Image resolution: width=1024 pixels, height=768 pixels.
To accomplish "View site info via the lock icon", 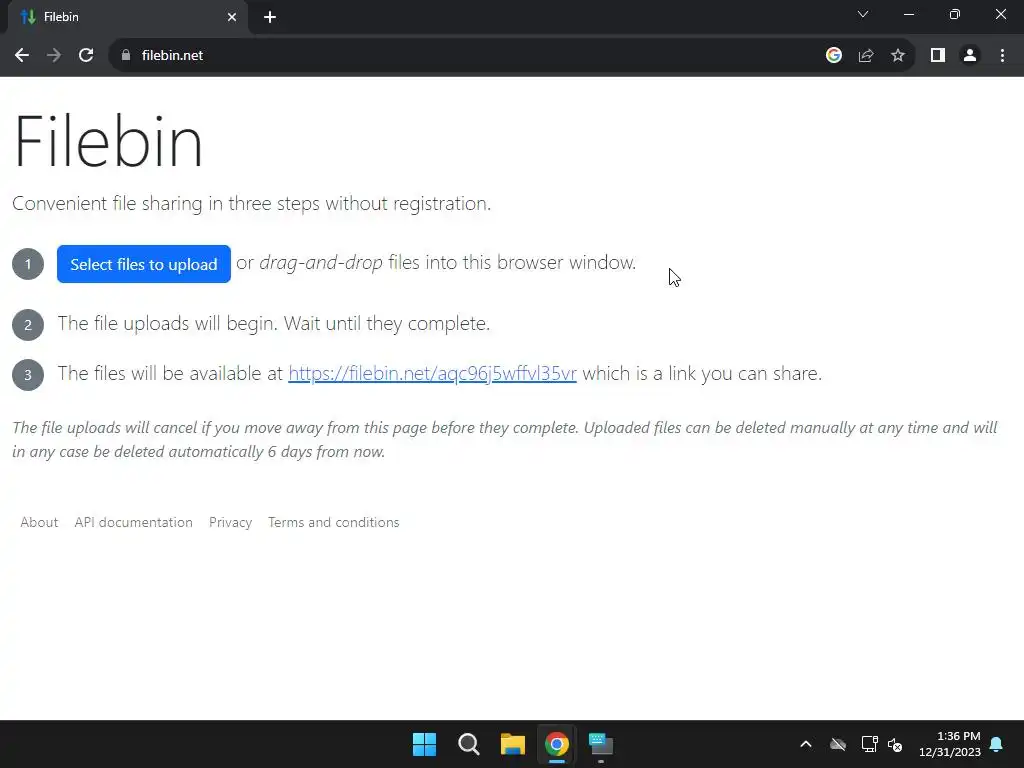I will pos(126,56).
